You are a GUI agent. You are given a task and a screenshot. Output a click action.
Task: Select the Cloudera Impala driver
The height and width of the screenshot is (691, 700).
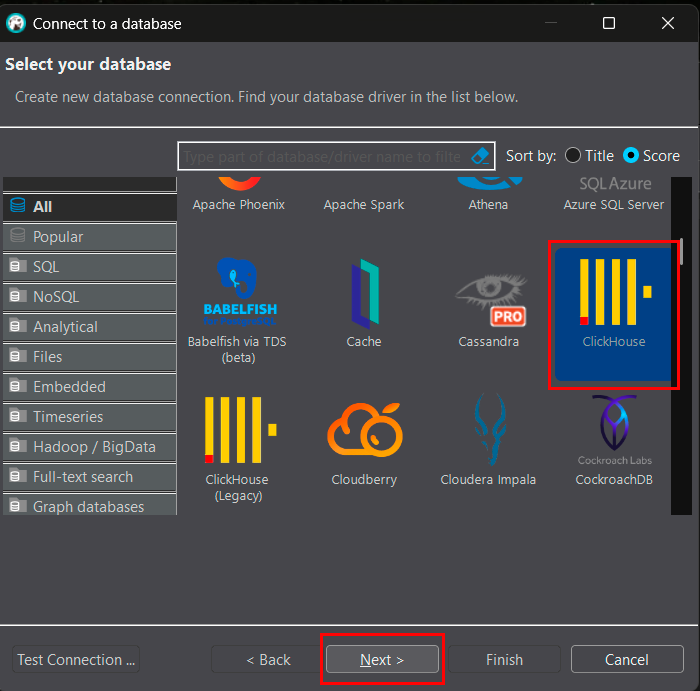click(x=488, y=438)
